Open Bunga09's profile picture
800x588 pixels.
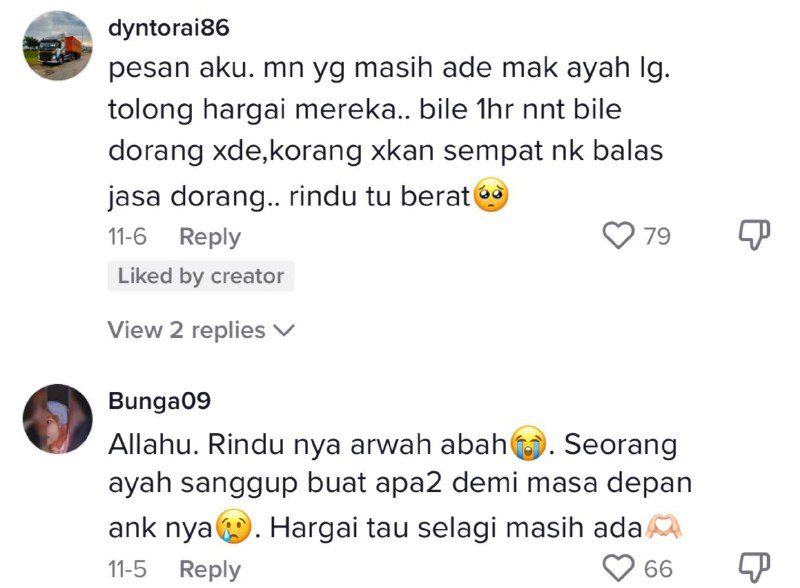[x=58, y=419]
